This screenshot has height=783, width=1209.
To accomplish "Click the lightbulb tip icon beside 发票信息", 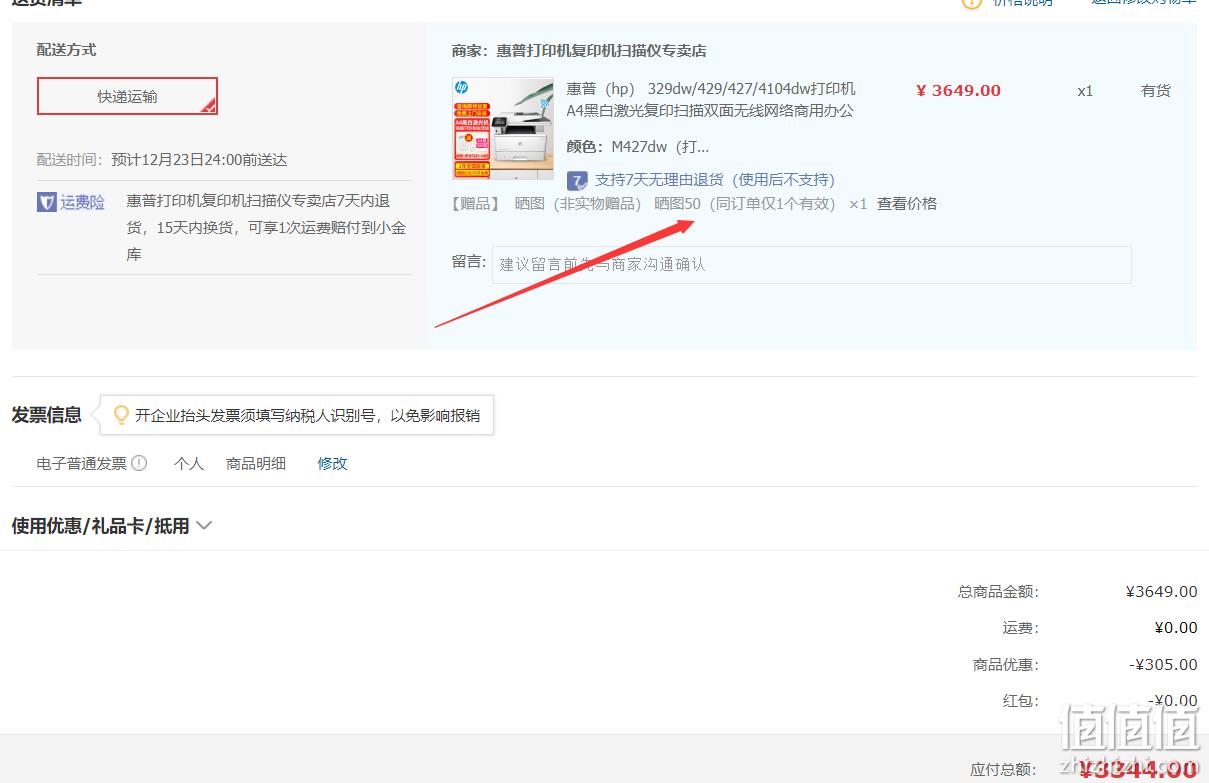I will 121,414.
